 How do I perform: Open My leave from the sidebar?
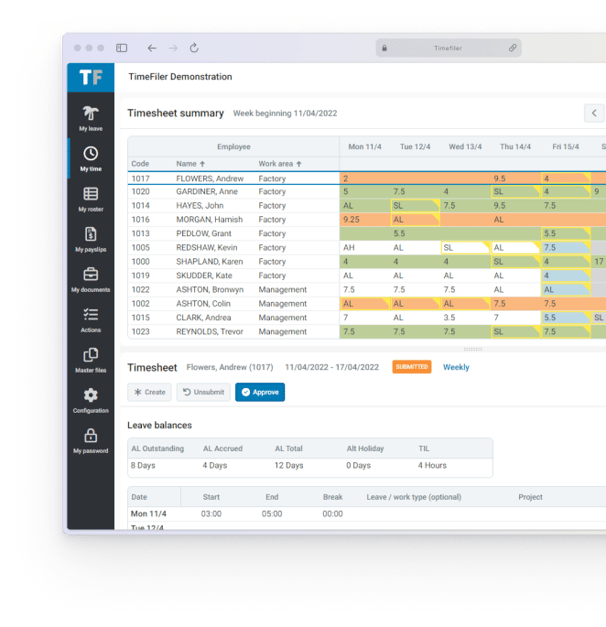(x=91, y=119)
